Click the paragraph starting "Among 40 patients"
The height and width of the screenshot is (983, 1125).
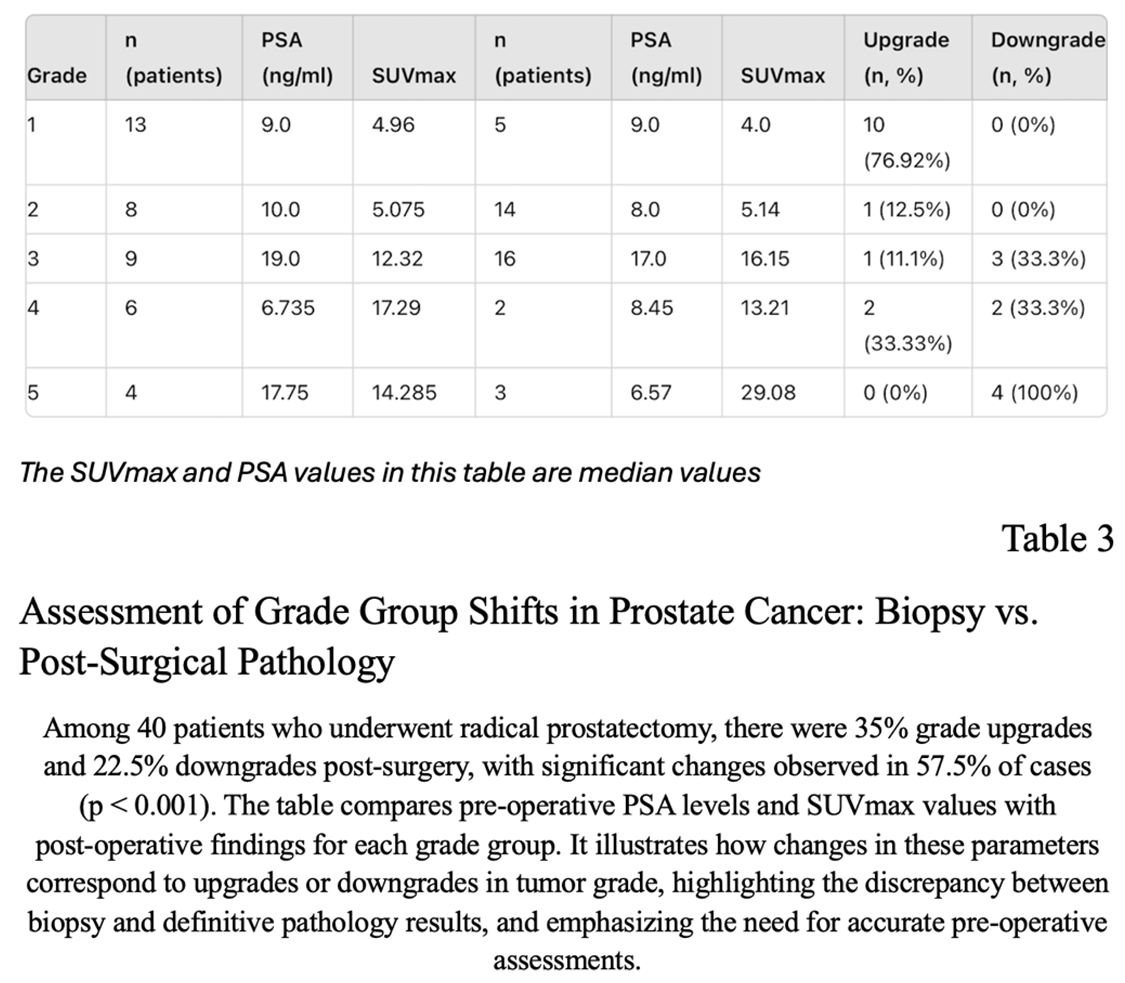(567, 843)
